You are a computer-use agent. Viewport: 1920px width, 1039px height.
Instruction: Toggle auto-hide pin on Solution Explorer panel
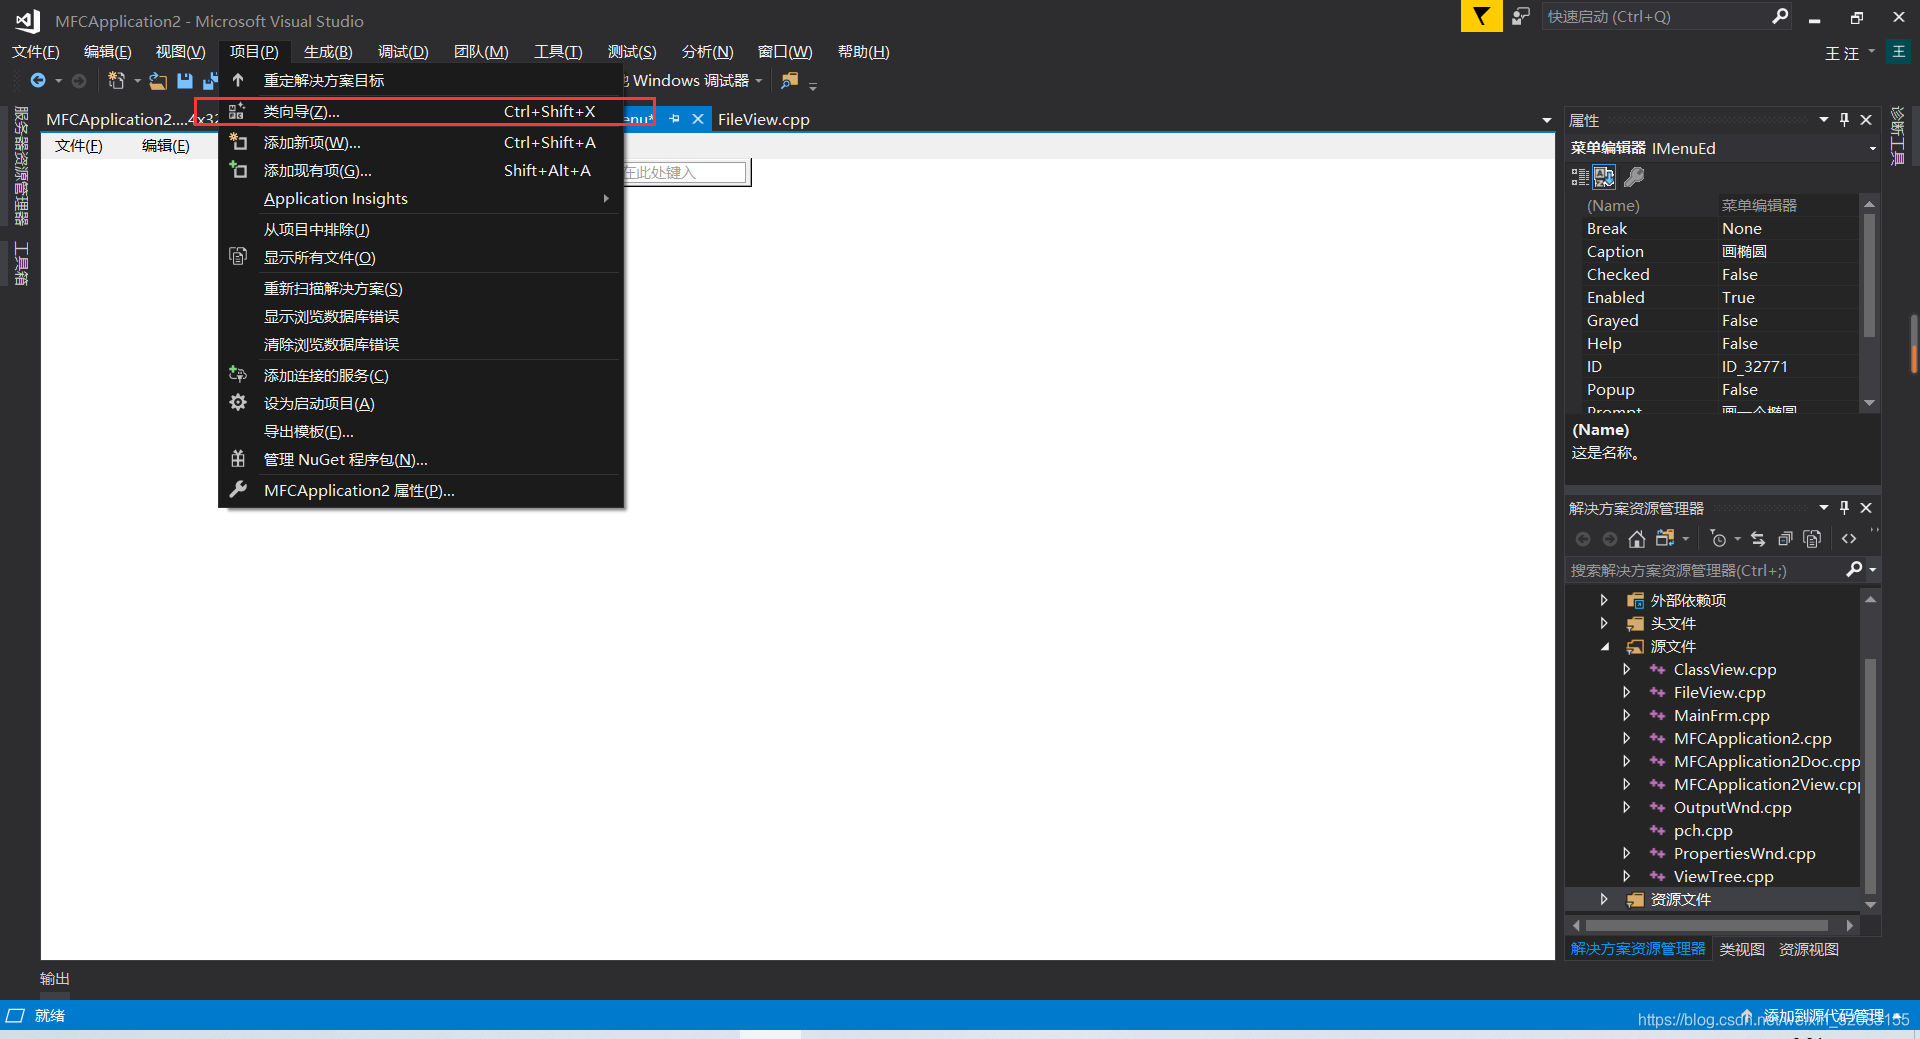click(x=1845, y=508)
